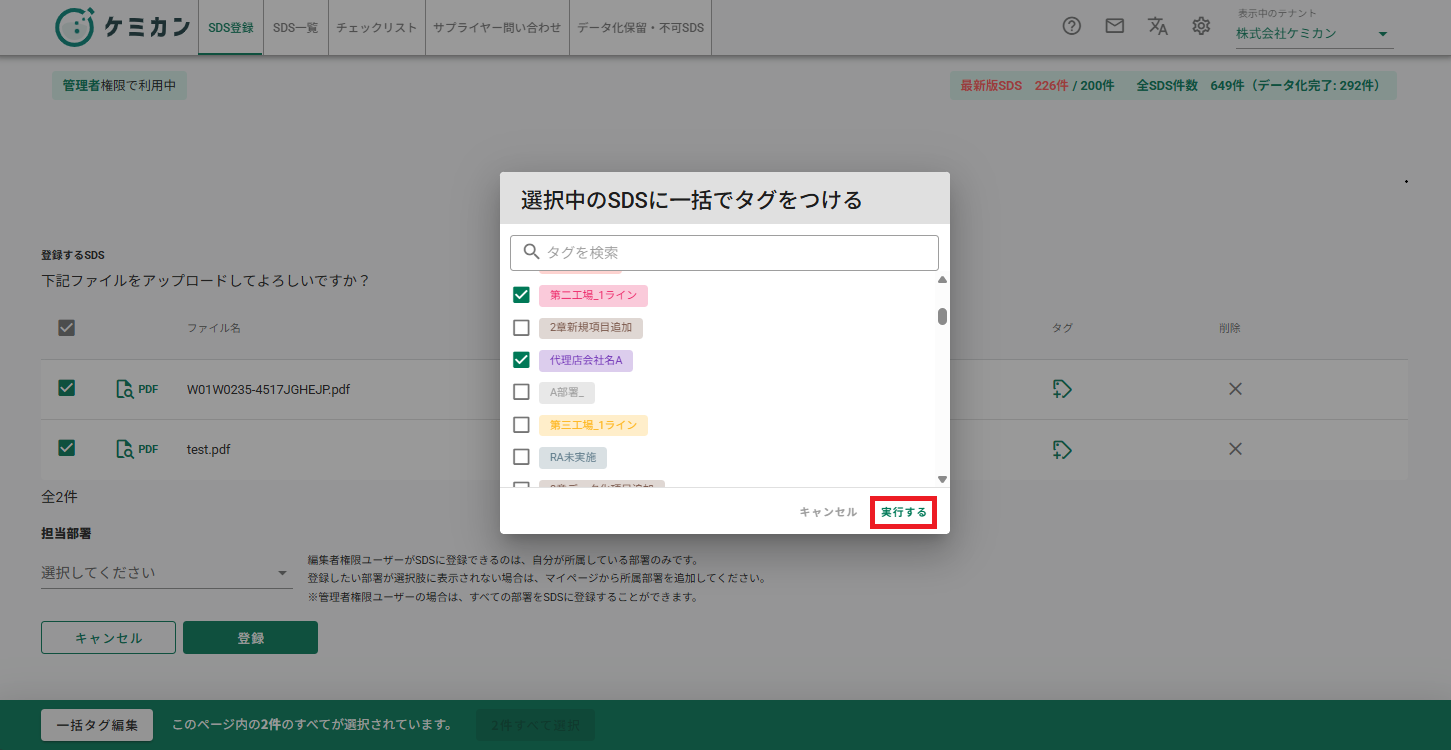Viewport: 1451px width, 750px height.
Task: Uncheck the test.pdf row checkbox
Action: (x=67, y=448)
